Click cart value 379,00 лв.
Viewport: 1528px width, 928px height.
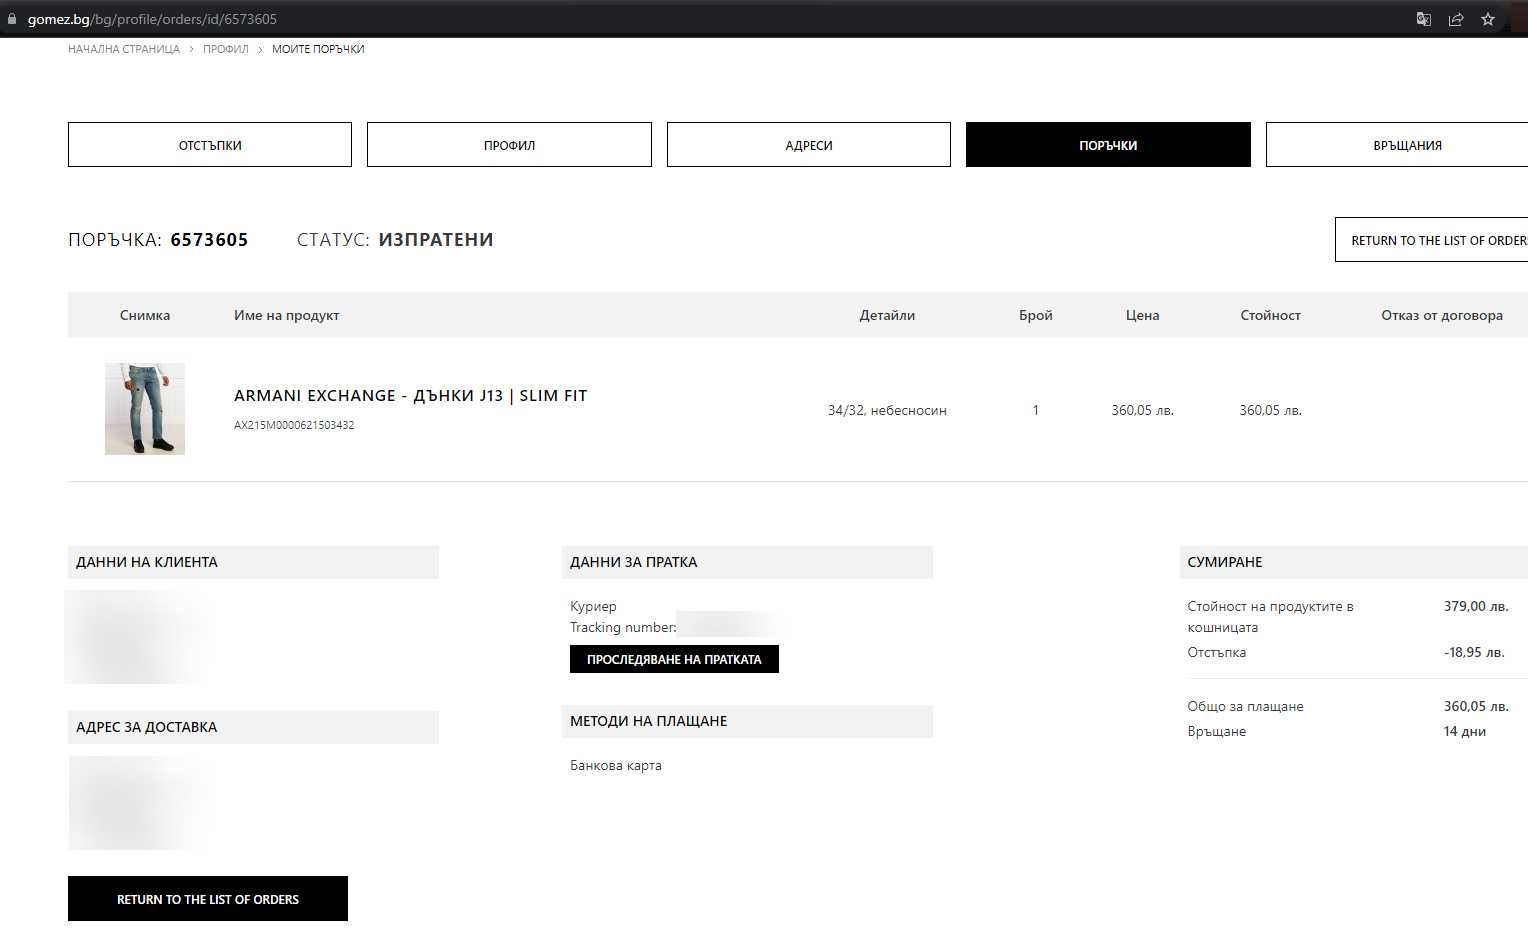tap(1476, 606)
